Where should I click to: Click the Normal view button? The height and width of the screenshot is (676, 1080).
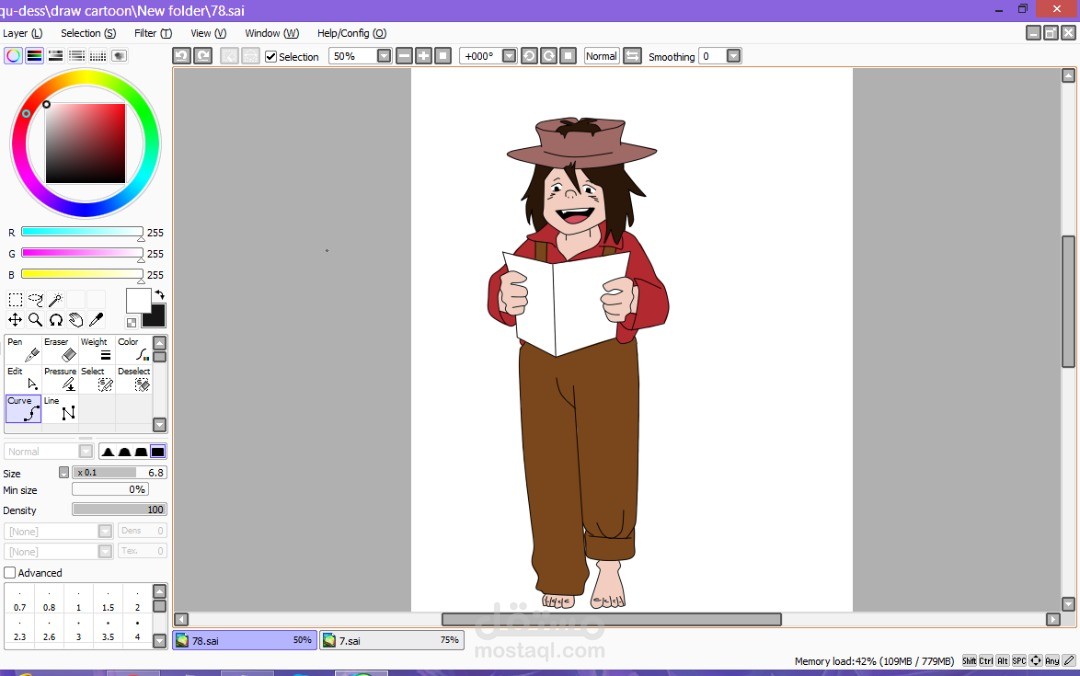coord(601,56)
